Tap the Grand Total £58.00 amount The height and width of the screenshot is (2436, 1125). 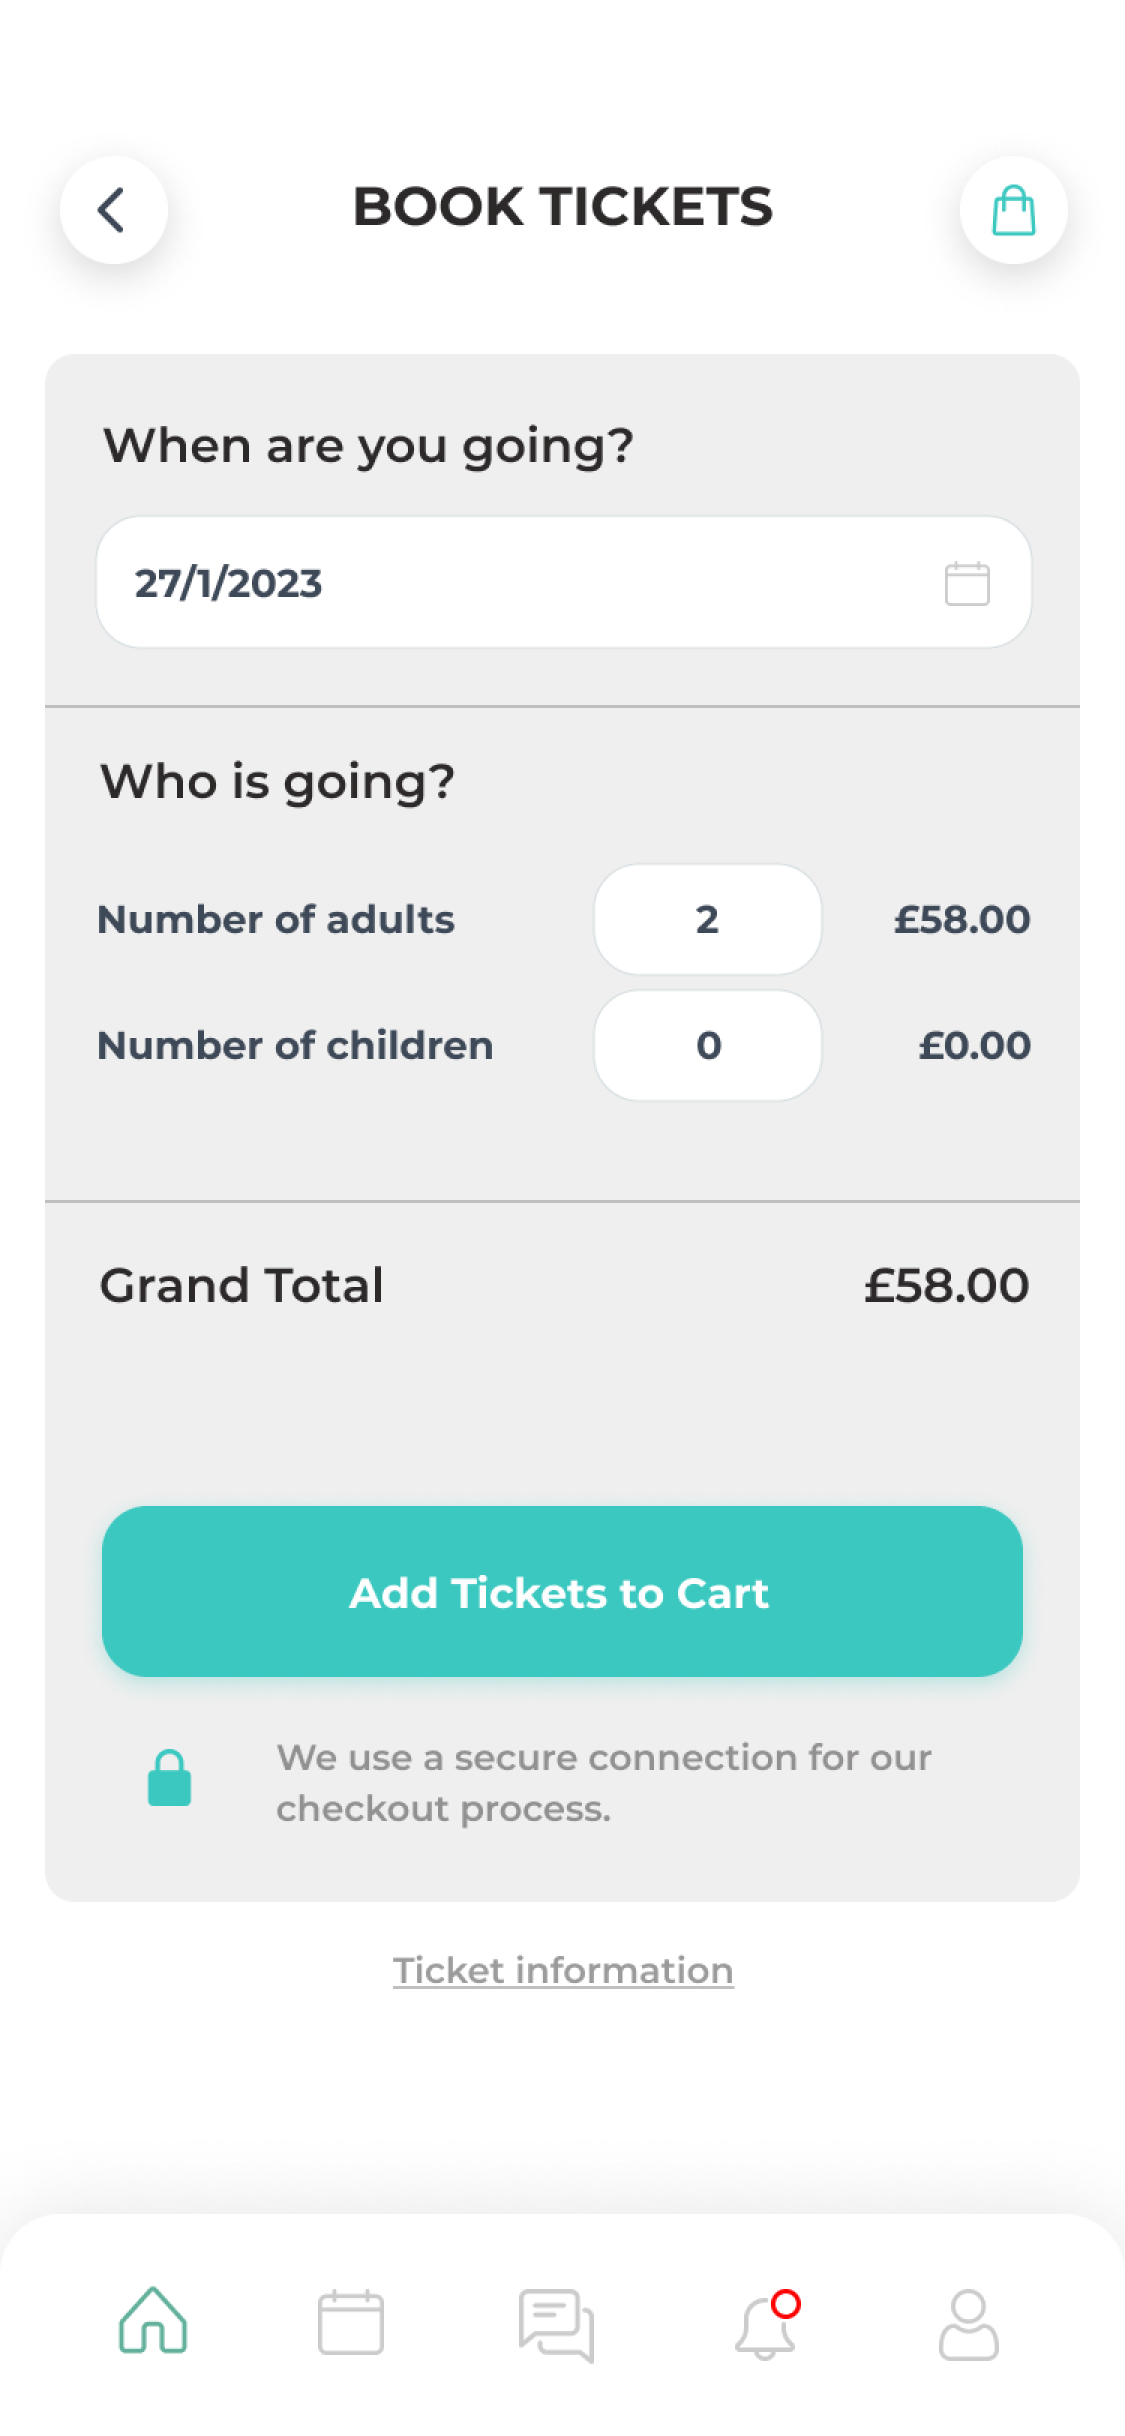(x=946, y=1286)
